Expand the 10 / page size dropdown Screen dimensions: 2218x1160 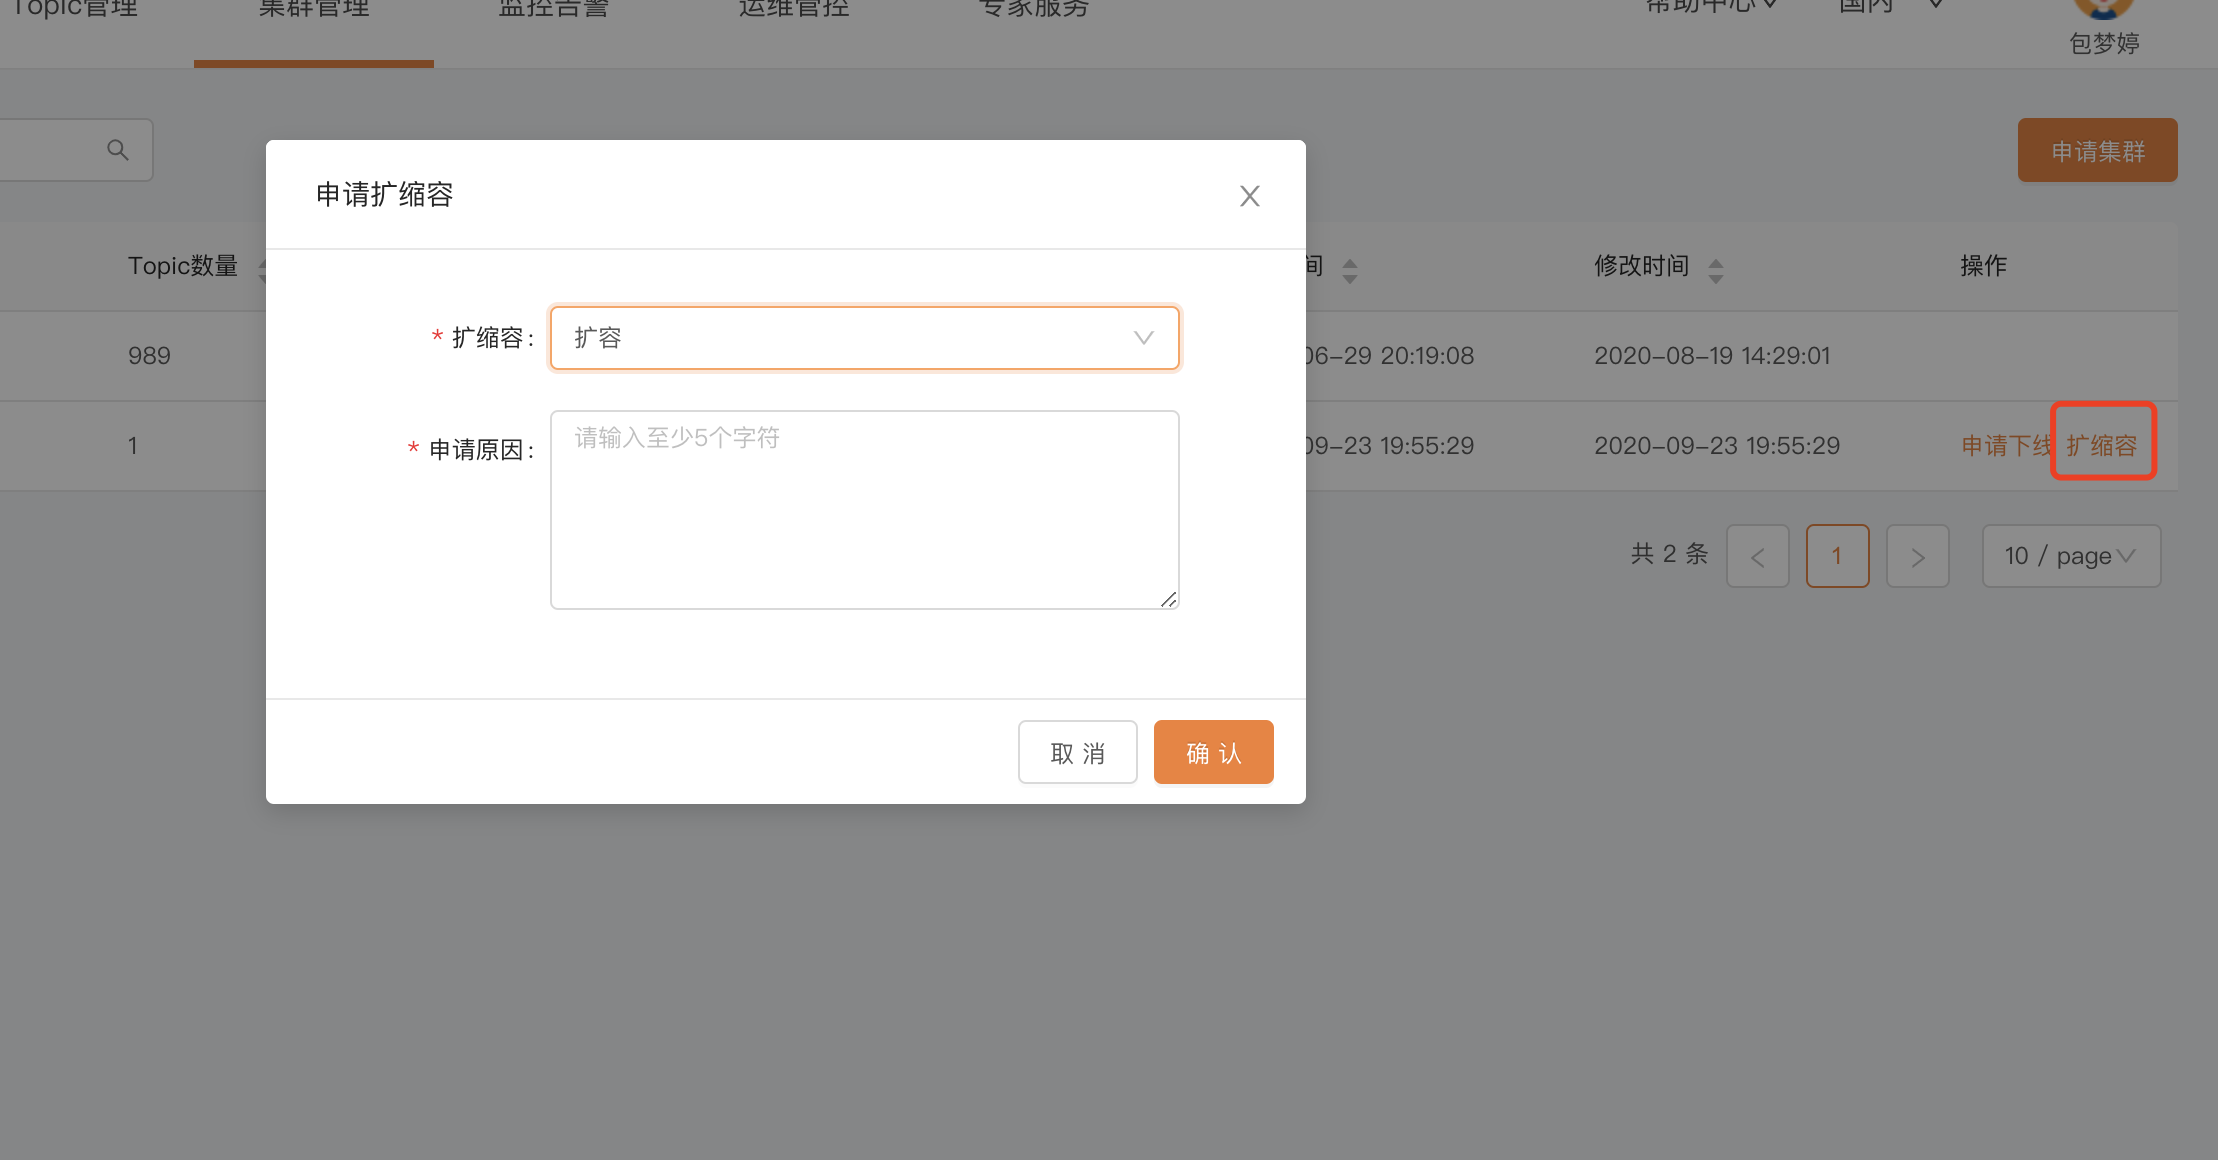[x=2071, y=556]
